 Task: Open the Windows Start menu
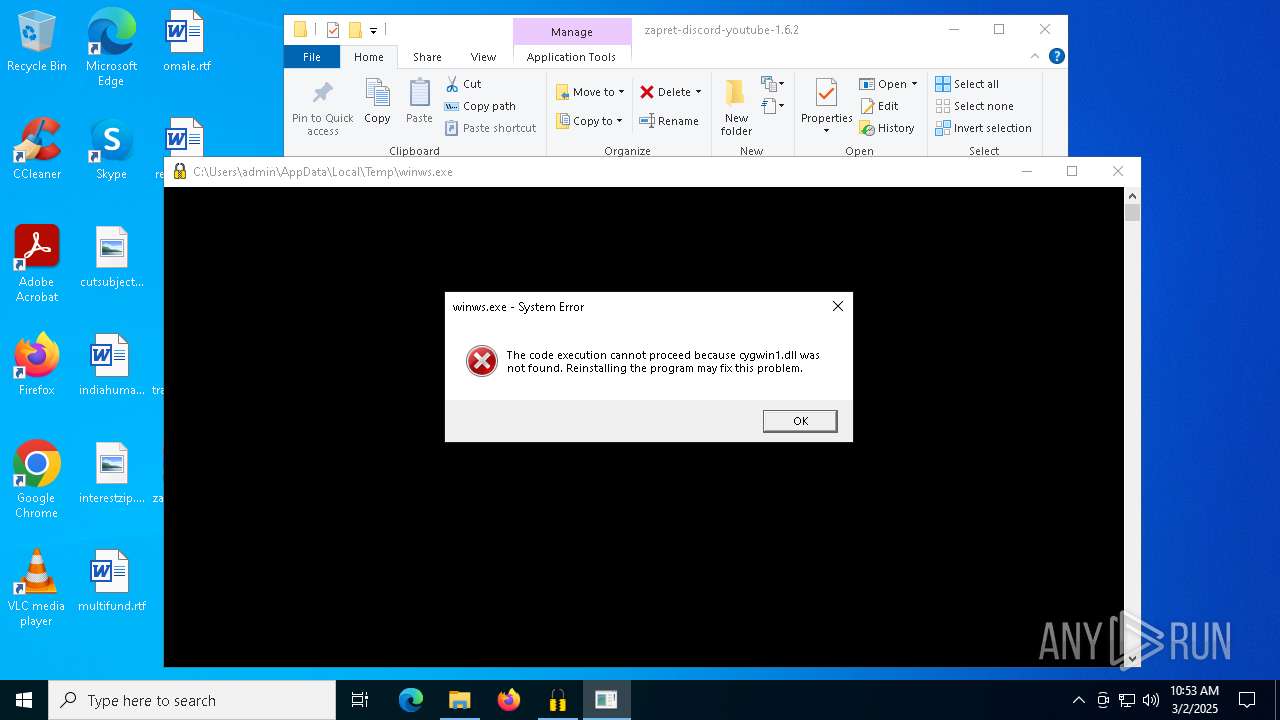pyautogui.click(x=24, y=700)
